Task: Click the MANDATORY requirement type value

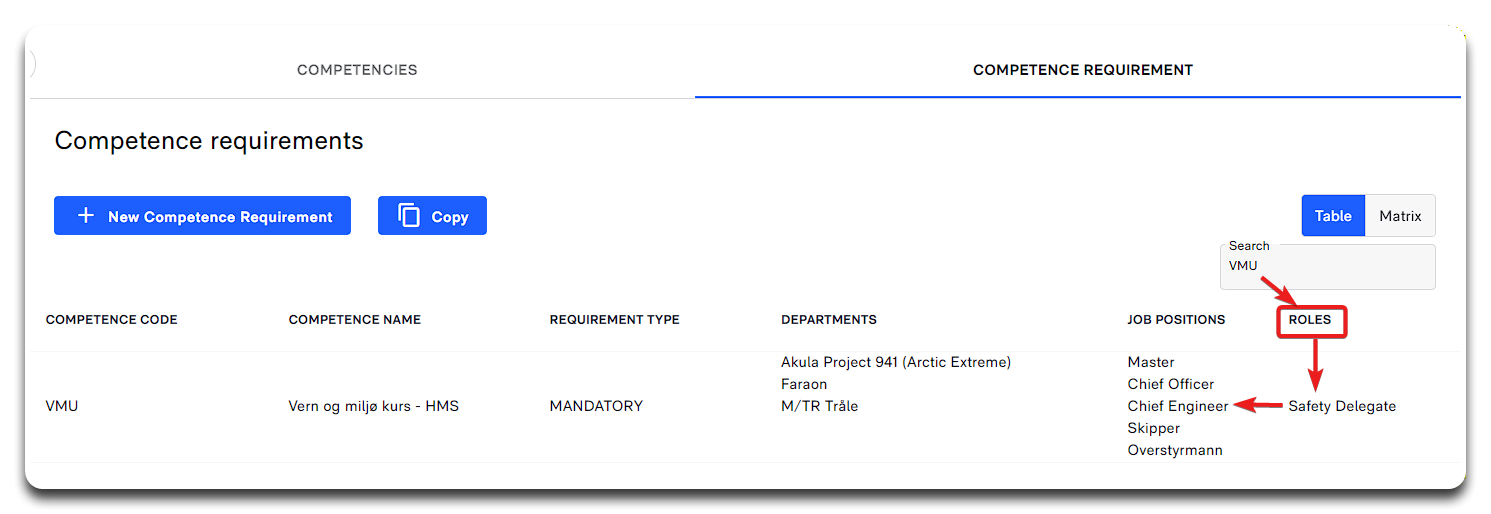Action: click(x=596, y=406)
